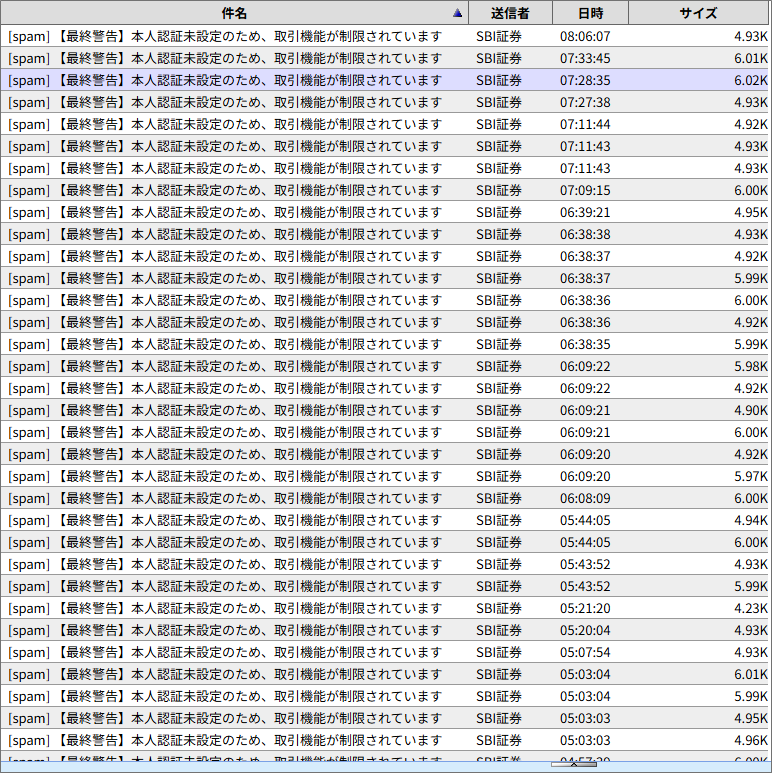Select the 06:38:37 email sized 4.92K

point(385,256)
